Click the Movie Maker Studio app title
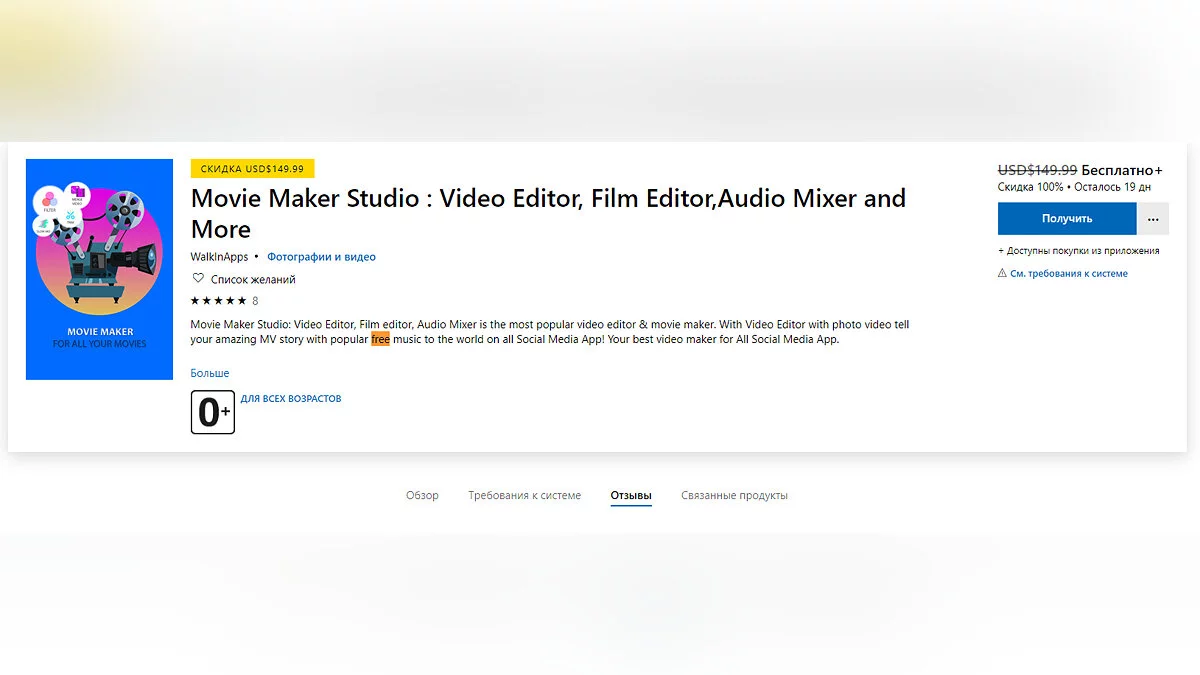 (x=548, y=213)
